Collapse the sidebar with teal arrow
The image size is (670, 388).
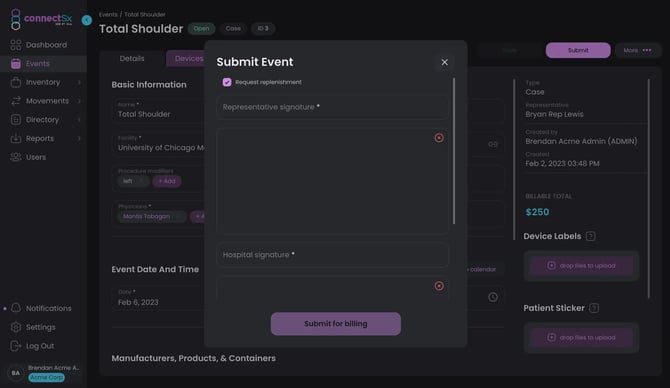click(87, 20)
